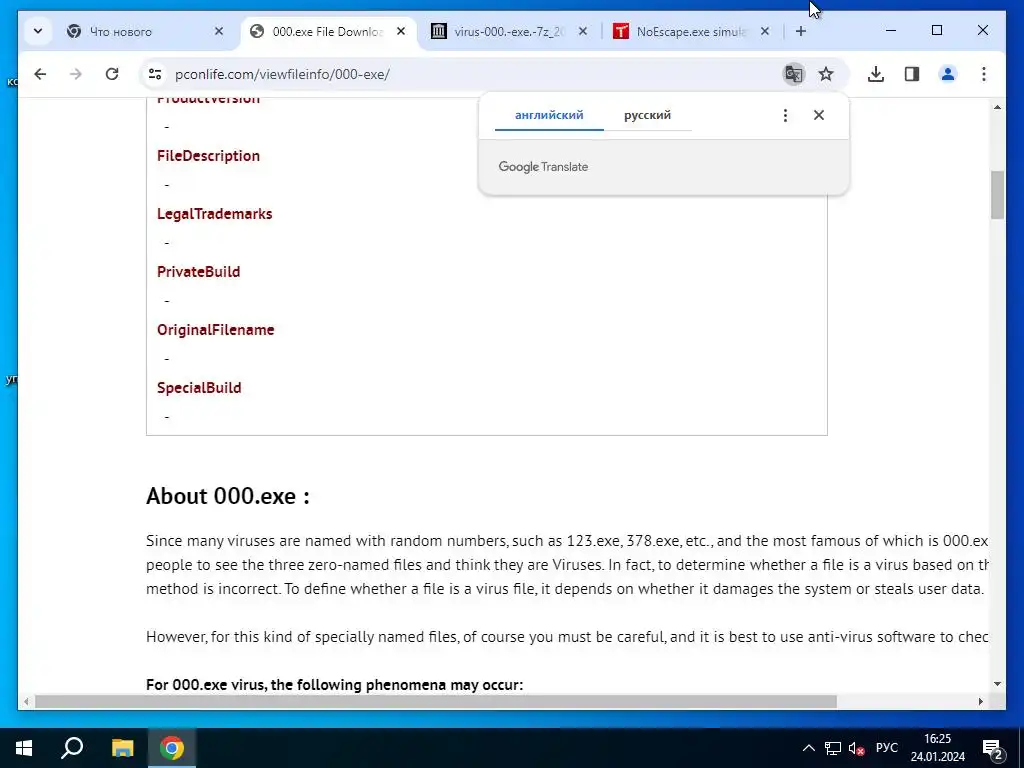Switch to the NoEscape.exe simulator tab
Image resolution: width=1024 pixels, height=768 pixels.
tap(691, 31)
